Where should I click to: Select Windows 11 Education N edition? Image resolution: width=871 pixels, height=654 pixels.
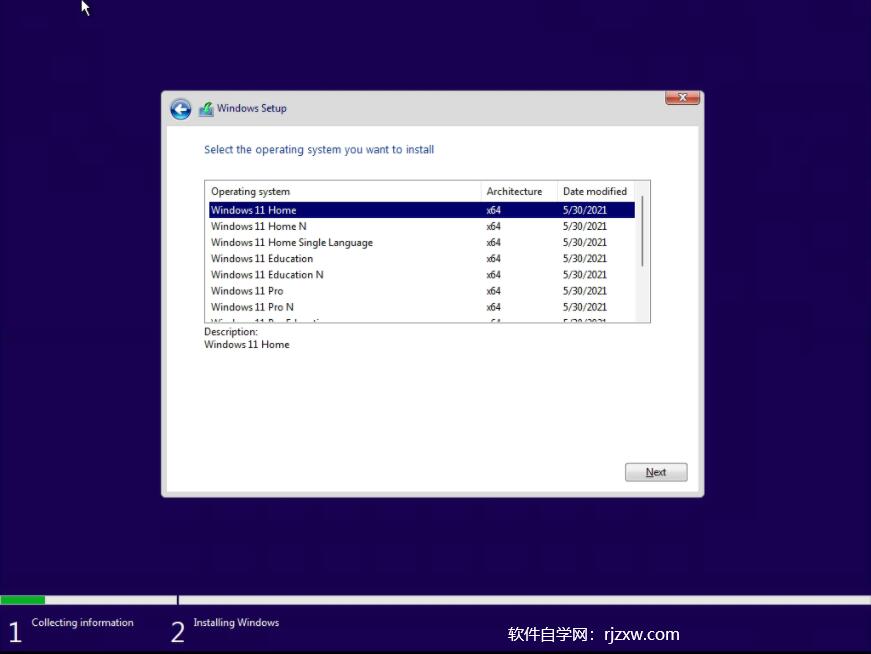coord(300,274)
